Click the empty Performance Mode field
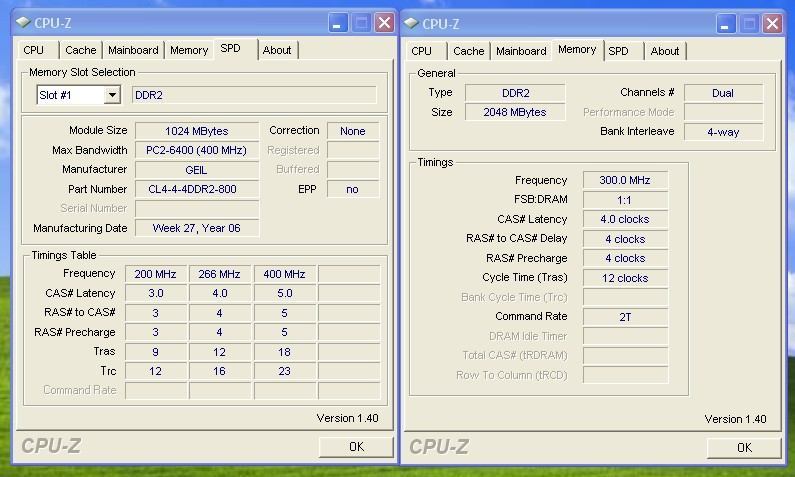 (724, 112)
